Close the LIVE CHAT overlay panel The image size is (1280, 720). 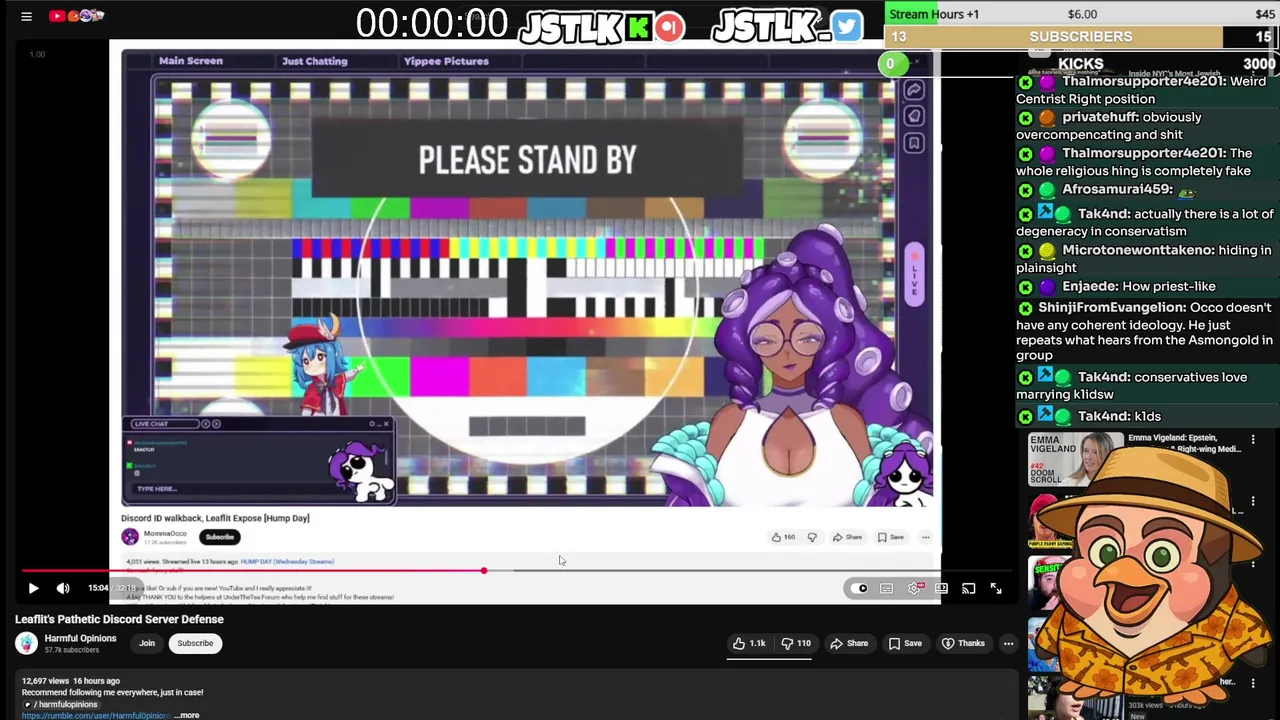point(386,424)
